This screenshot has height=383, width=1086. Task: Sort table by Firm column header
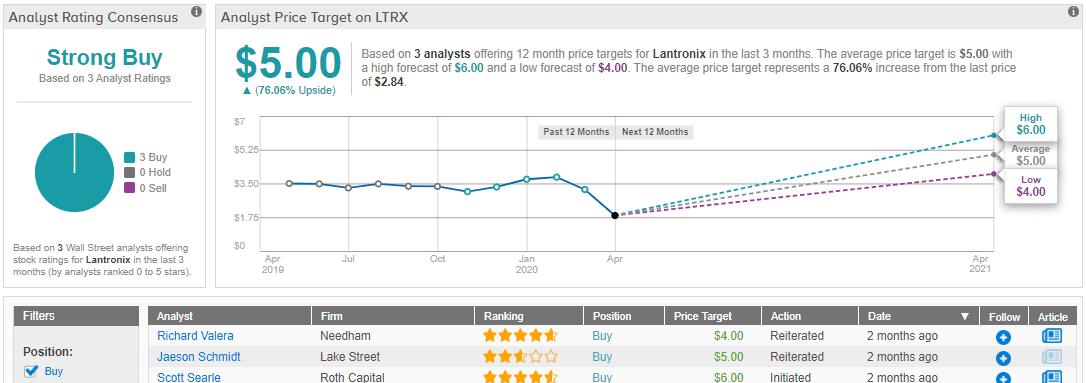[393, 317]
